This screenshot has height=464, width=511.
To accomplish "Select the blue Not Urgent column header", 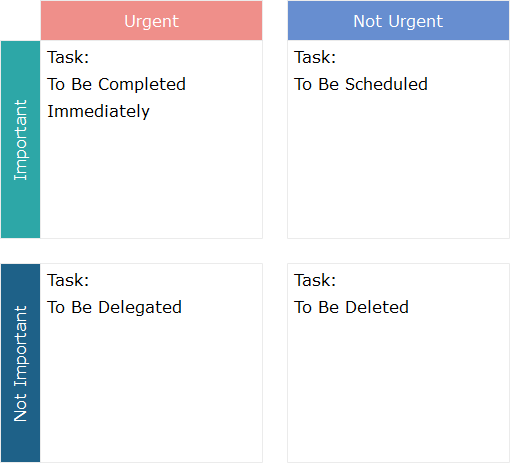I will click(x=398, y=21).
